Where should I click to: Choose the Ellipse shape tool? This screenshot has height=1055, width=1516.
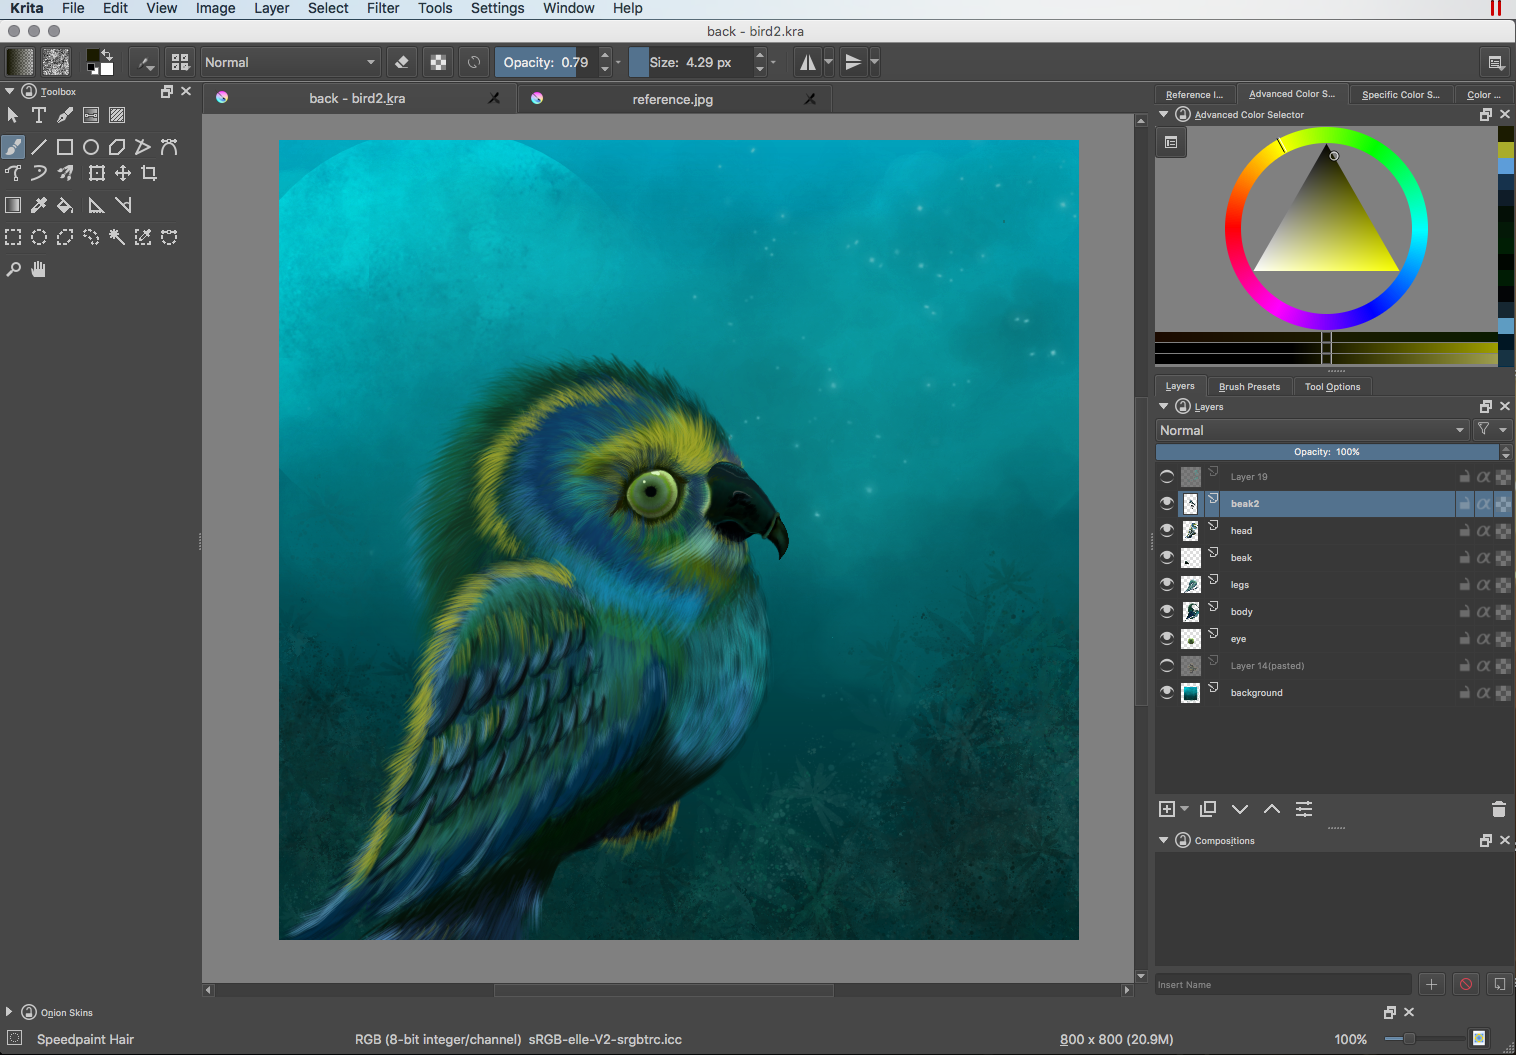pyautogui.click(x=91, y=147)
